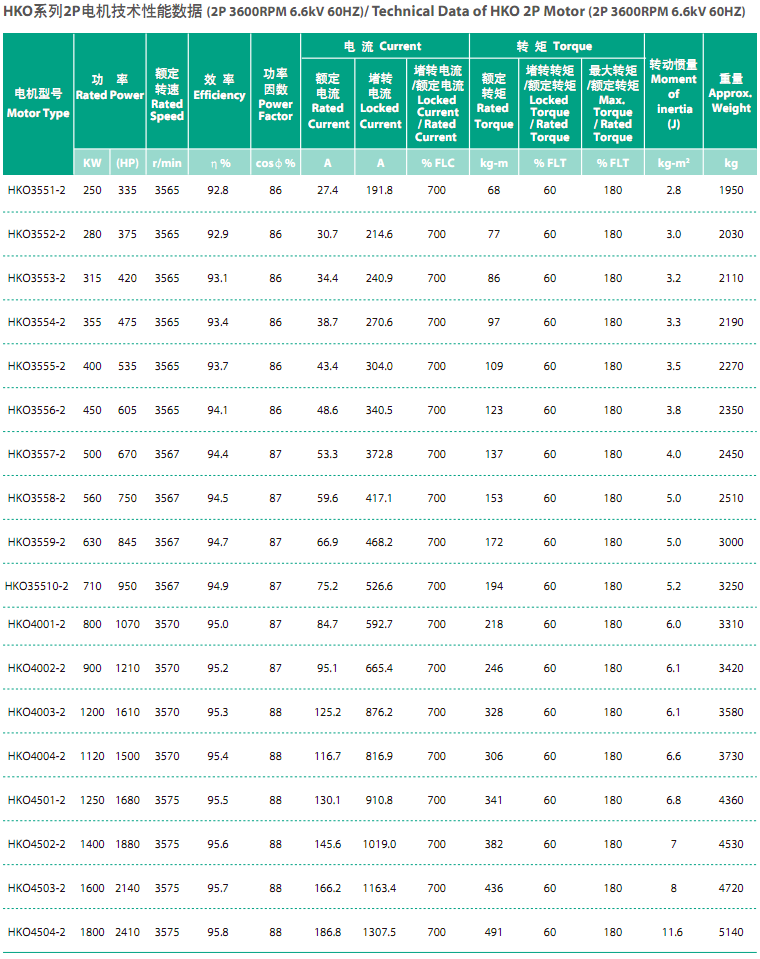Select efficiency value 93.1
Screen dimensions: 760x959
point(218,278)
